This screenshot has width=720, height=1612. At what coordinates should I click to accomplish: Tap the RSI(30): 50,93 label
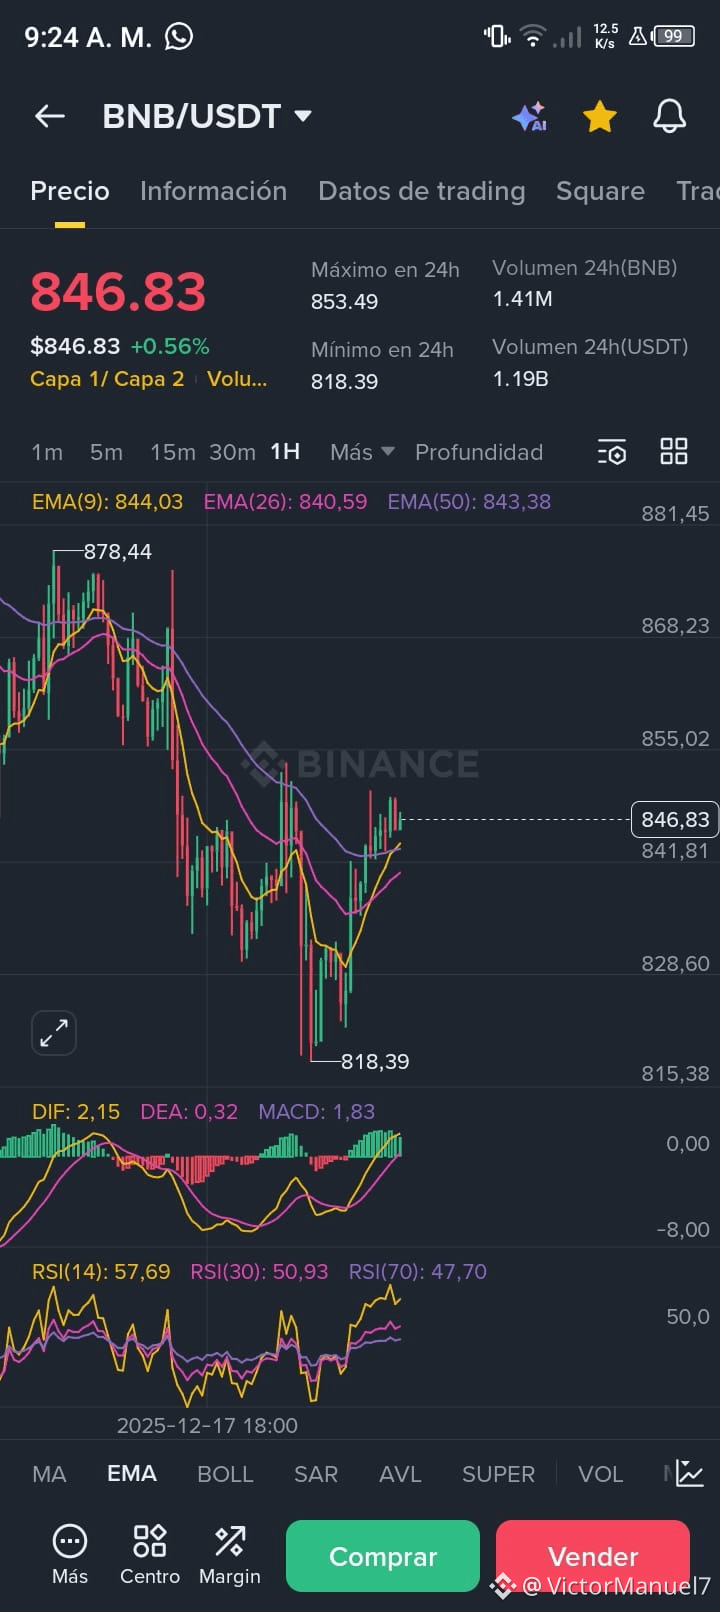[x=259, y=1272]
